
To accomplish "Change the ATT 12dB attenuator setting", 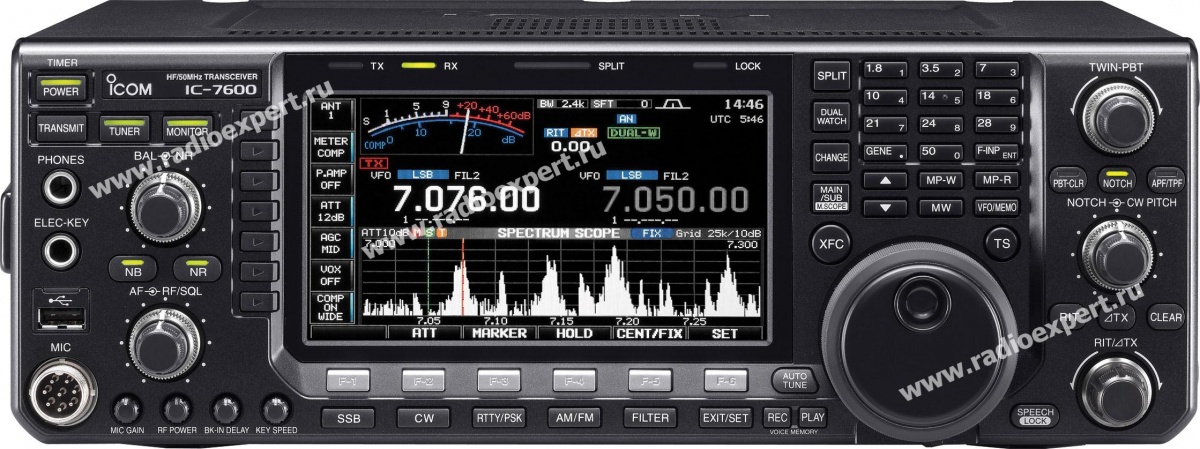I will coord(331,211).
